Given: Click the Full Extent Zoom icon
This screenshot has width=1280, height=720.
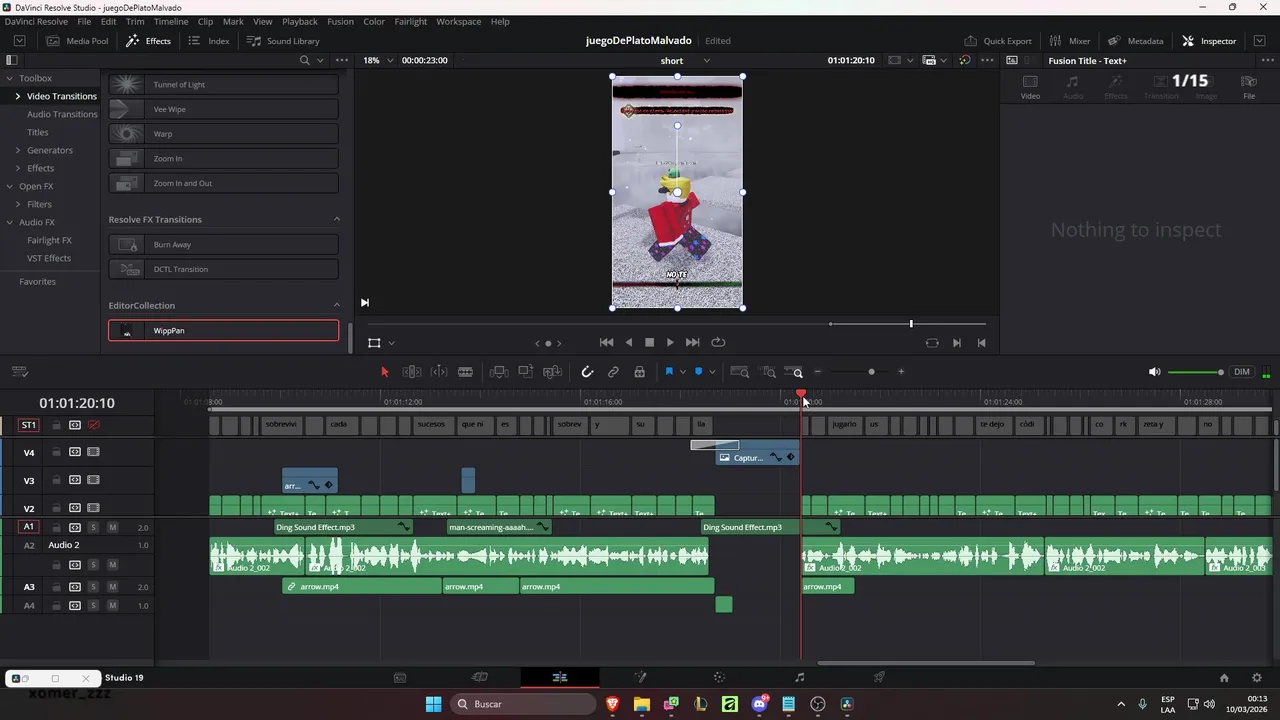Looking at the screenshot, I should pyautogui.click(x=740, y=372).
